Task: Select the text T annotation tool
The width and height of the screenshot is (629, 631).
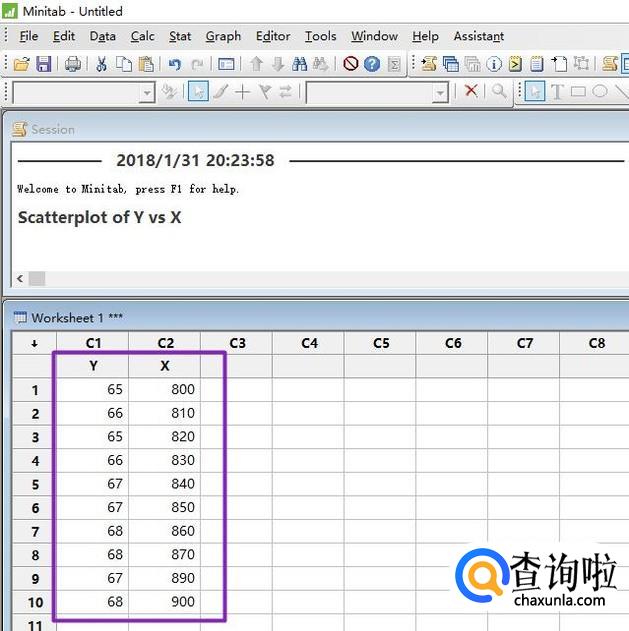Action: [557, 92]
